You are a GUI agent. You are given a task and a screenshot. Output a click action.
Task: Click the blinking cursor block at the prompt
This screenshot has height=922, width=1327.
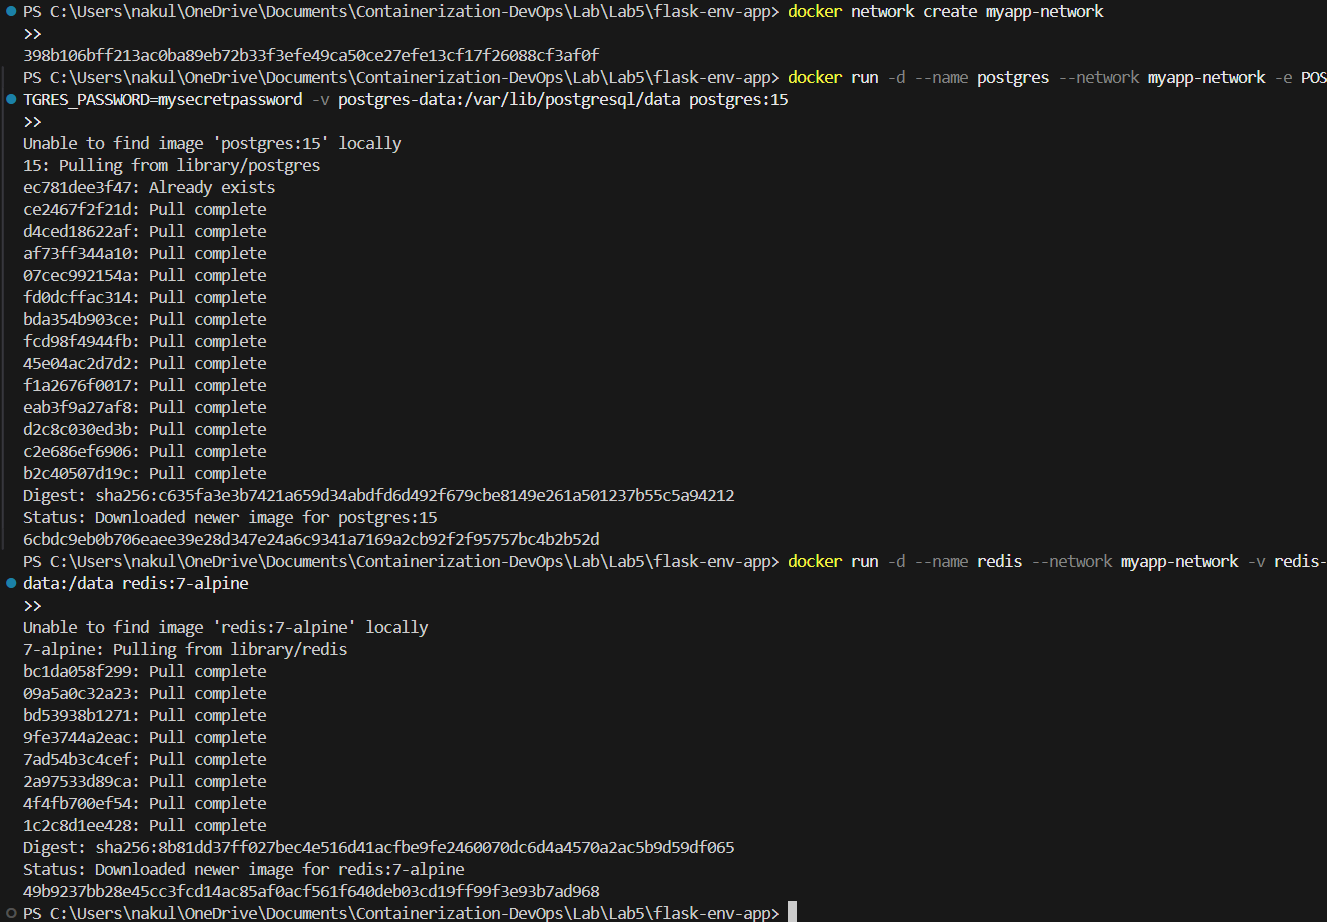[x=793, y=911]
